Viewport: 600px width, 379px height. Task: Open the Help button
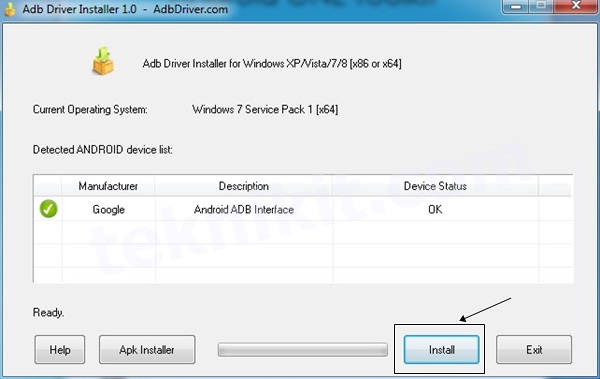(x=60, y=350)
